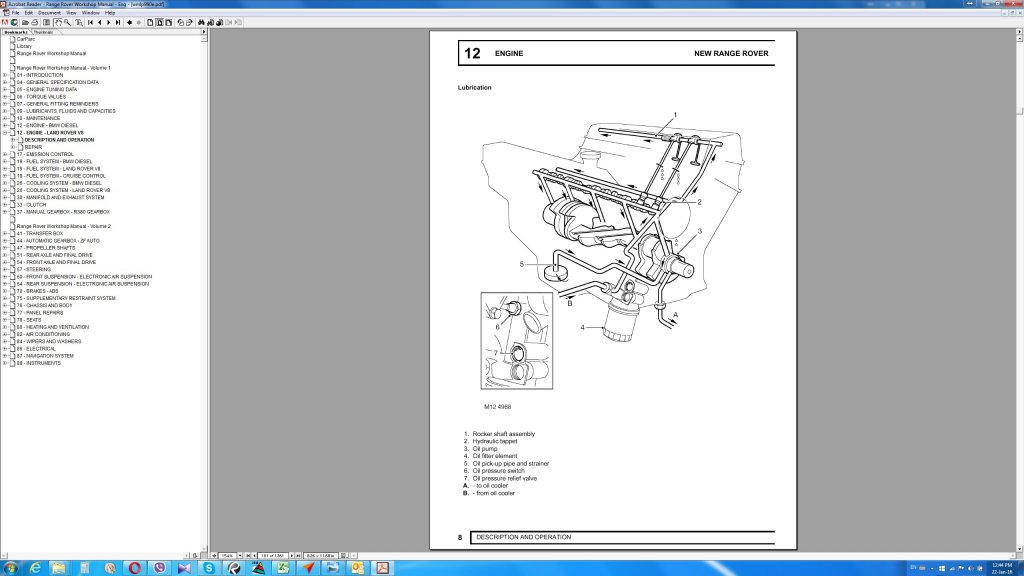Click the Adobe web icon in toolbar
Viewport: 1024px width, 576px height.
14,22
